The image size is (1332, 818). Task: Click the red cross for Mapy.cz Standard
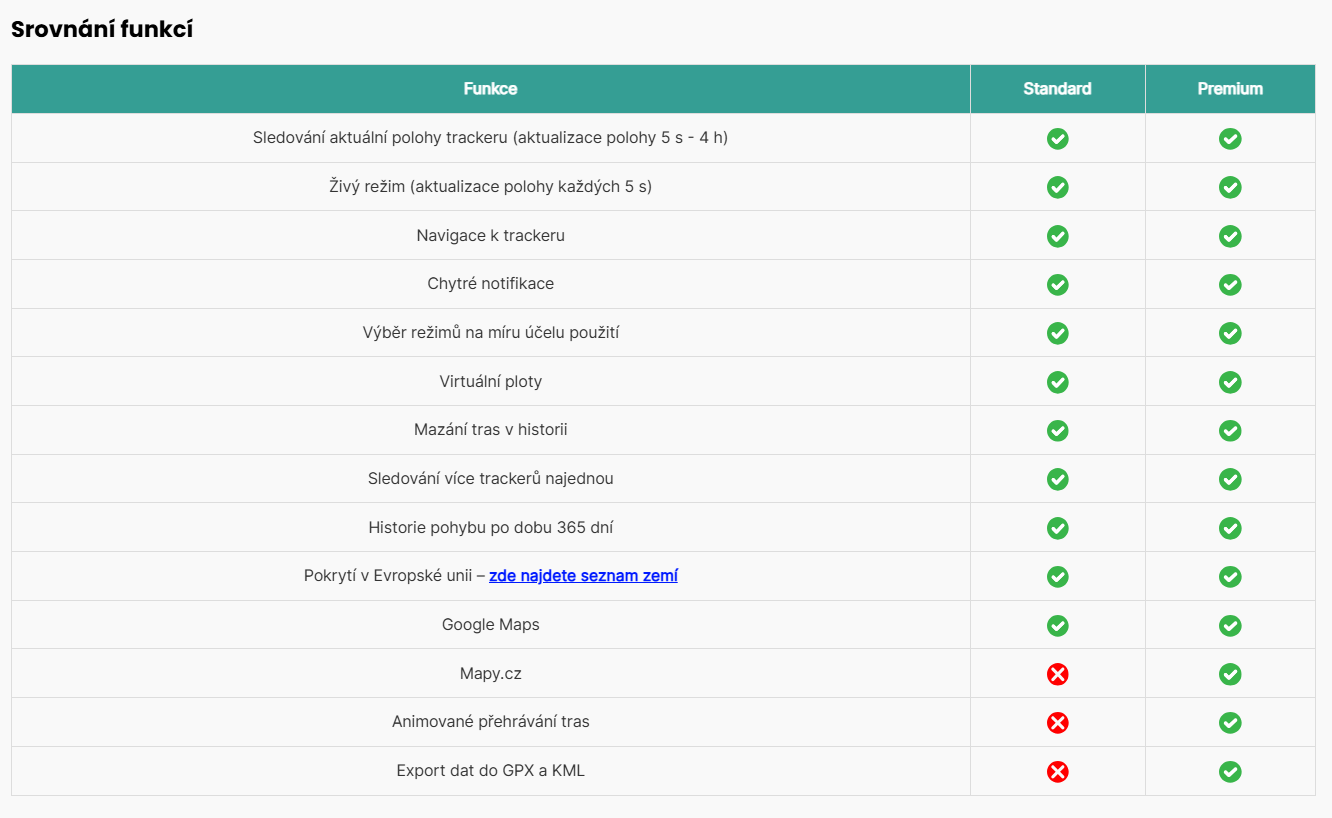(x=1057, y=674)
